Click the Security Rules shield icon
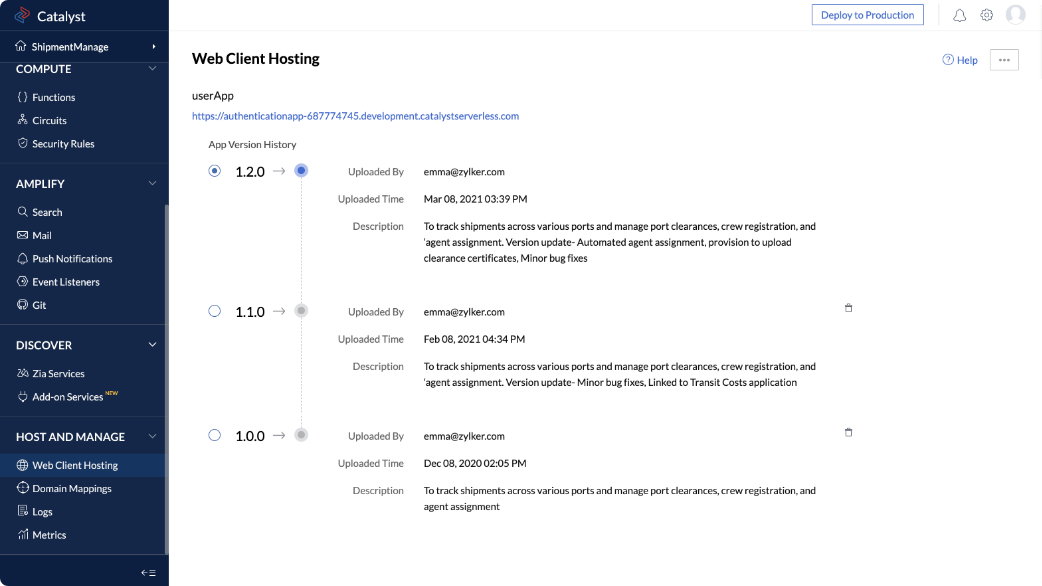Viewport: 1042px width, 586px height. (23, 143)
